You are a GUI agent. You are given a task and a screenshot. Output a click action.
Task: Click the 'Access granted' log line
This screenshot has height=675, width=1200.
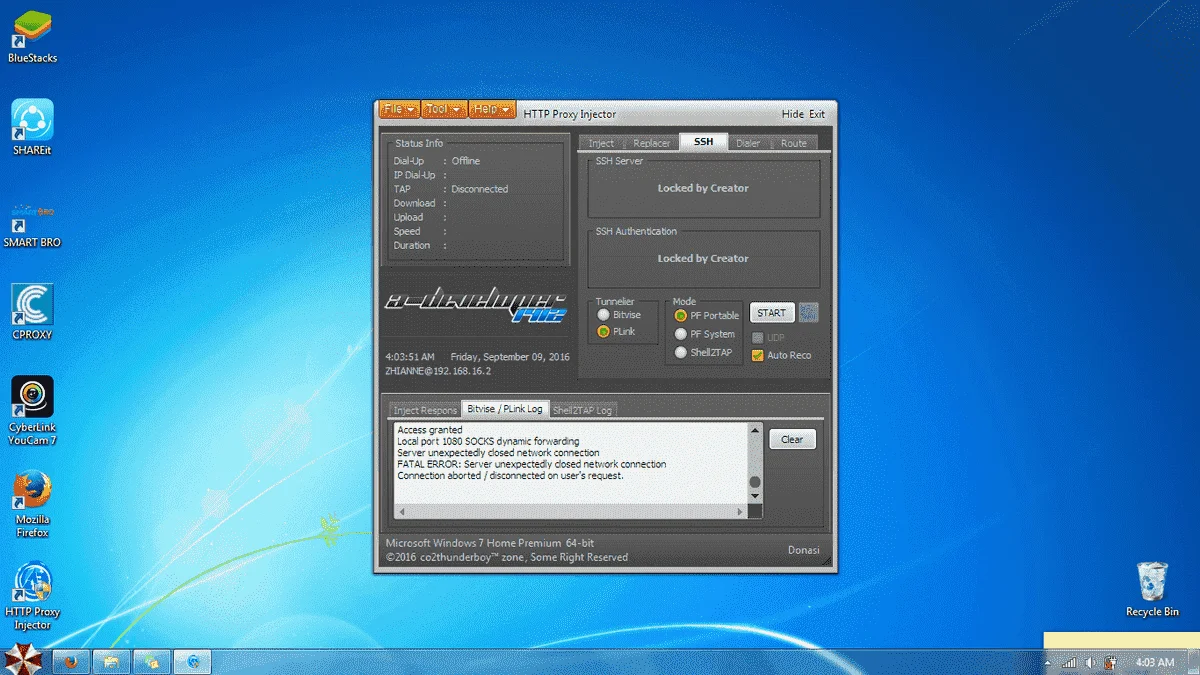[430, 430]
